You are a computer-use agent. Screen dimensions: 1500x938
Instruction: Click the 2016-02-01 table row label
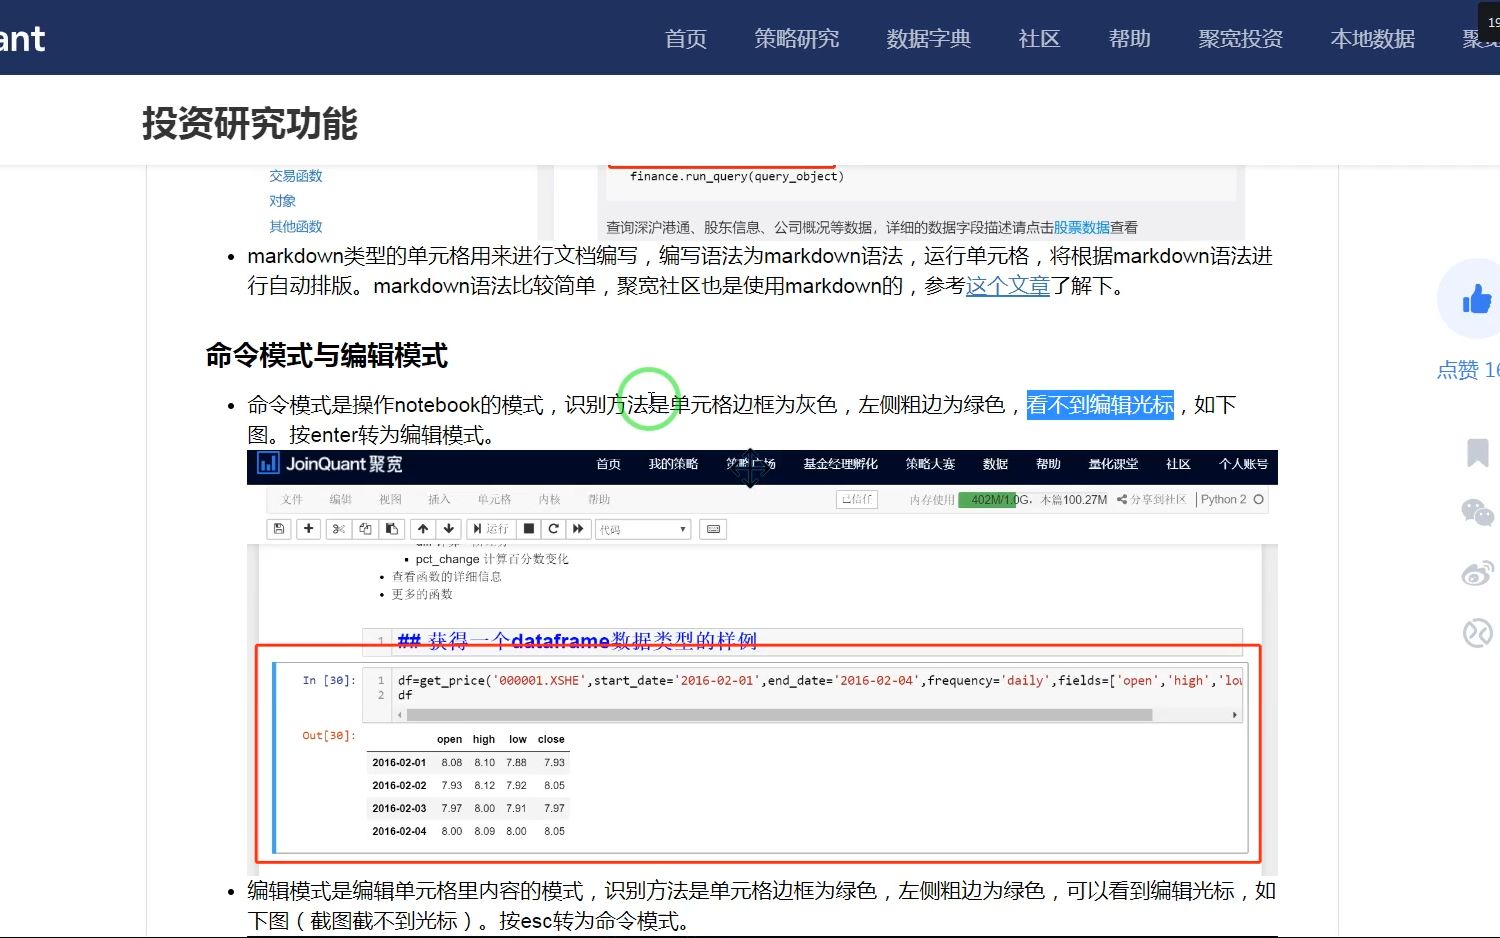[x=399, y=762]
